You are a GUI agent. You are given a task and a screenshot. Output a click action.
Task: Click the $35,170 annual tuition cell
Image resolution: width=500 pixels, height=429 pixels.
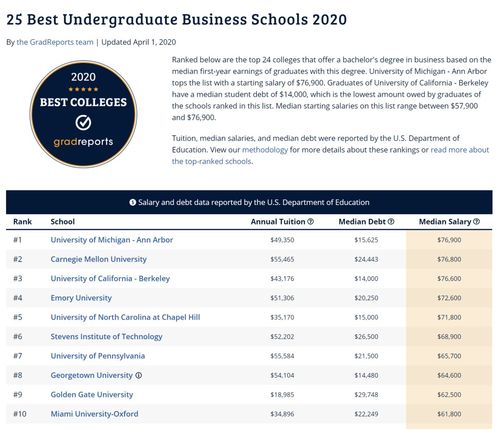[282, 317]
